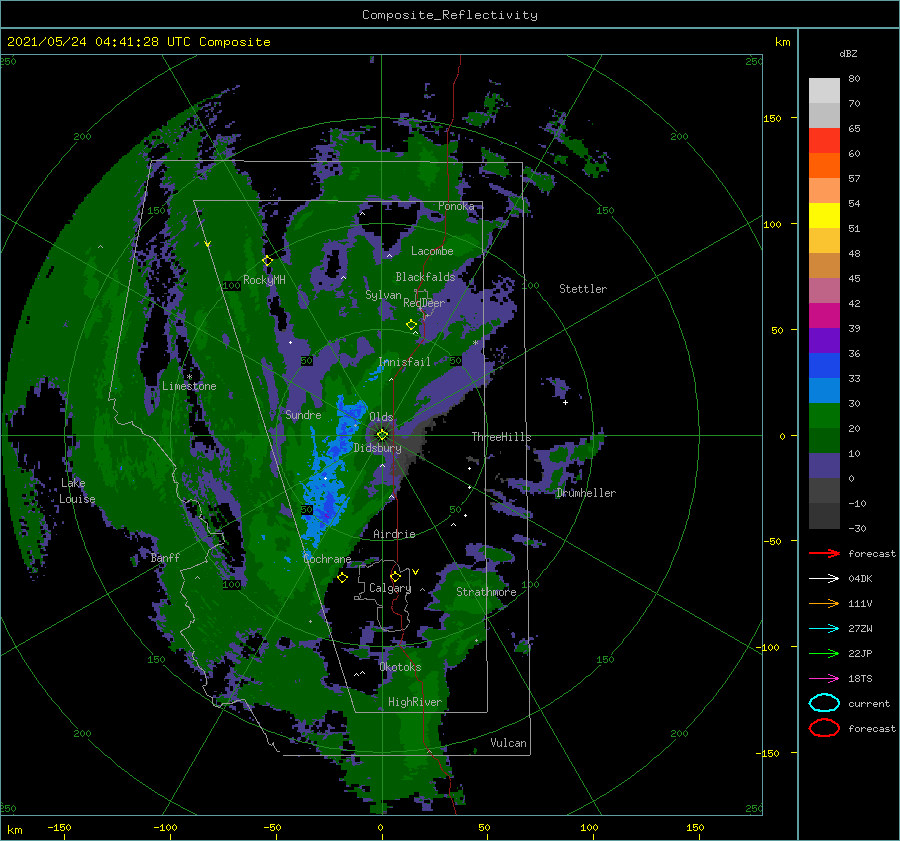Click the Lacombe town label
Viewport: 900px width, 841px height.
coord(432,251)
